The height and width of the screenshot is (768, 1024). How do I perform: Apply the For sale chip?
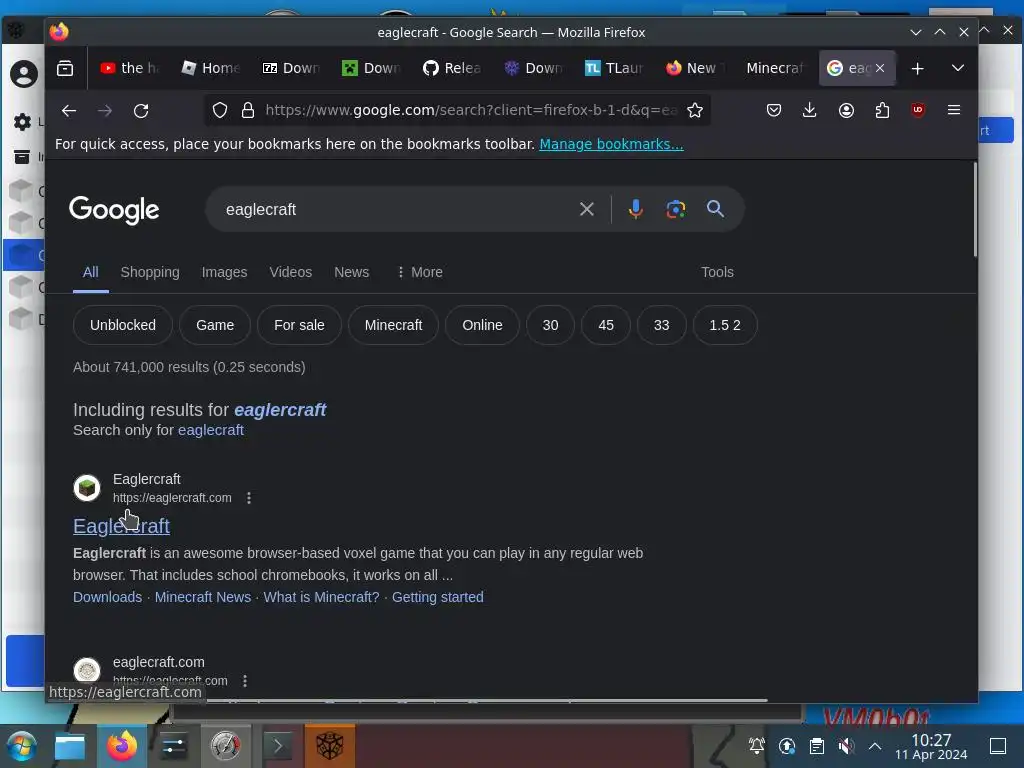[299, 325]
